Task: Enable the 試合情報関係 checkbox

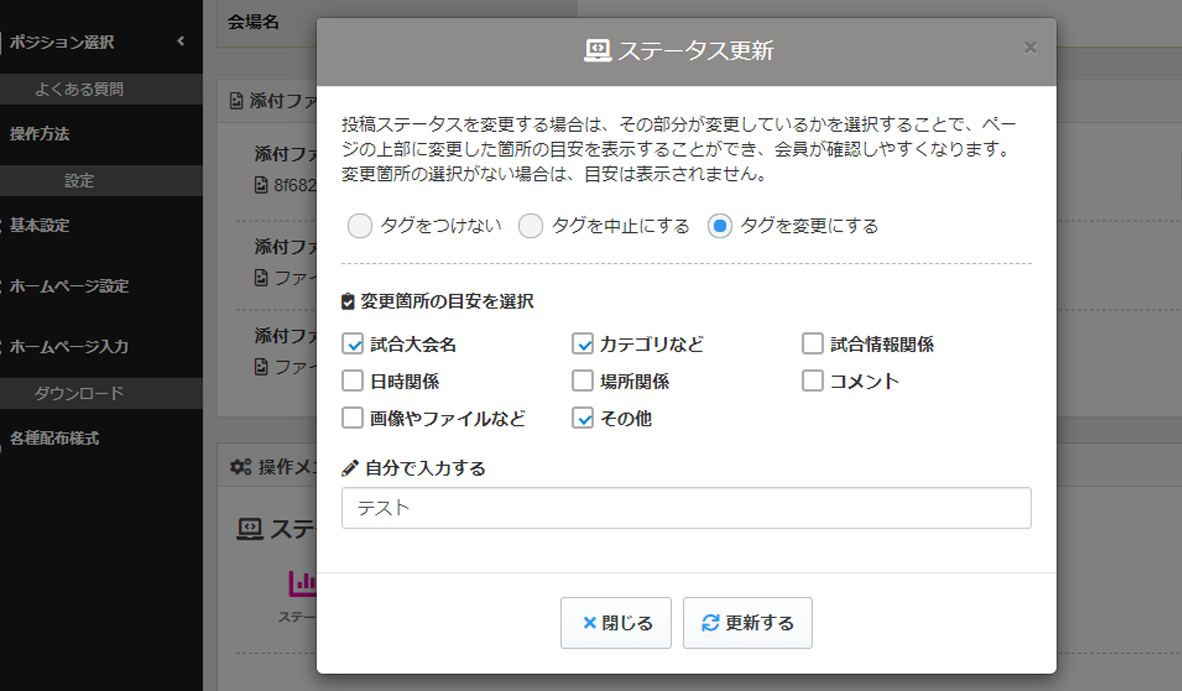Action: pos(812,344)
